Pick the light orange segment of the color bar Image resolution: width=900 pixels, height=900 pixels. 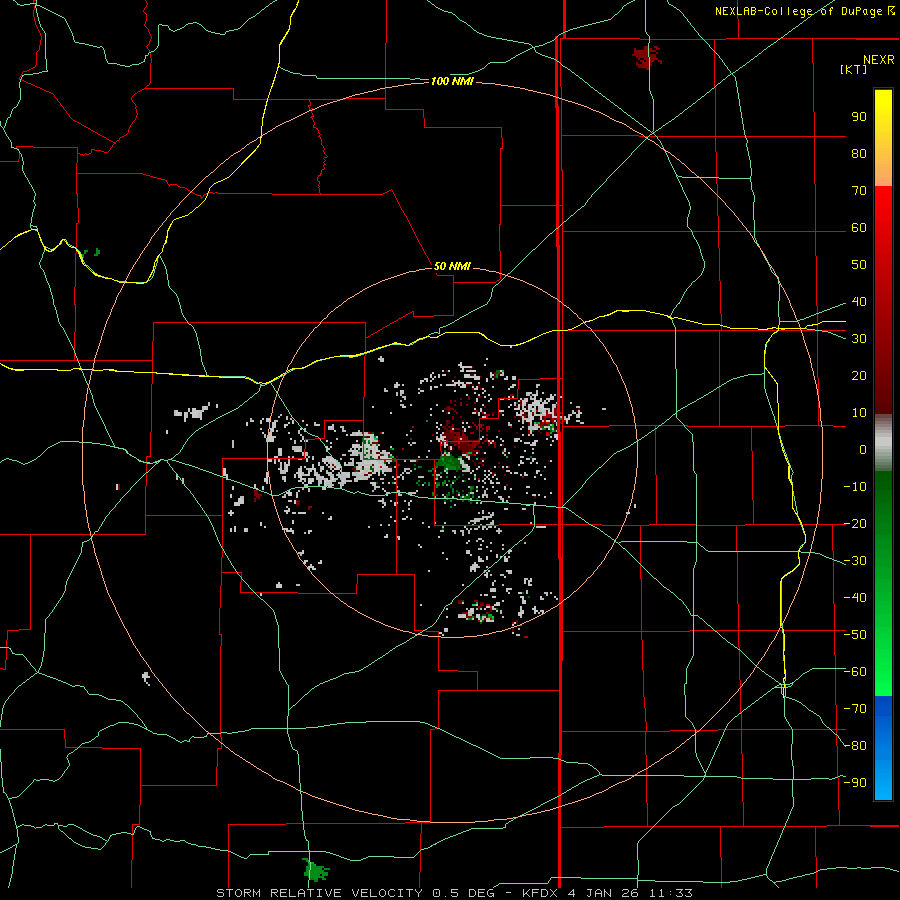pyautogui.click(x=883, y=171)
